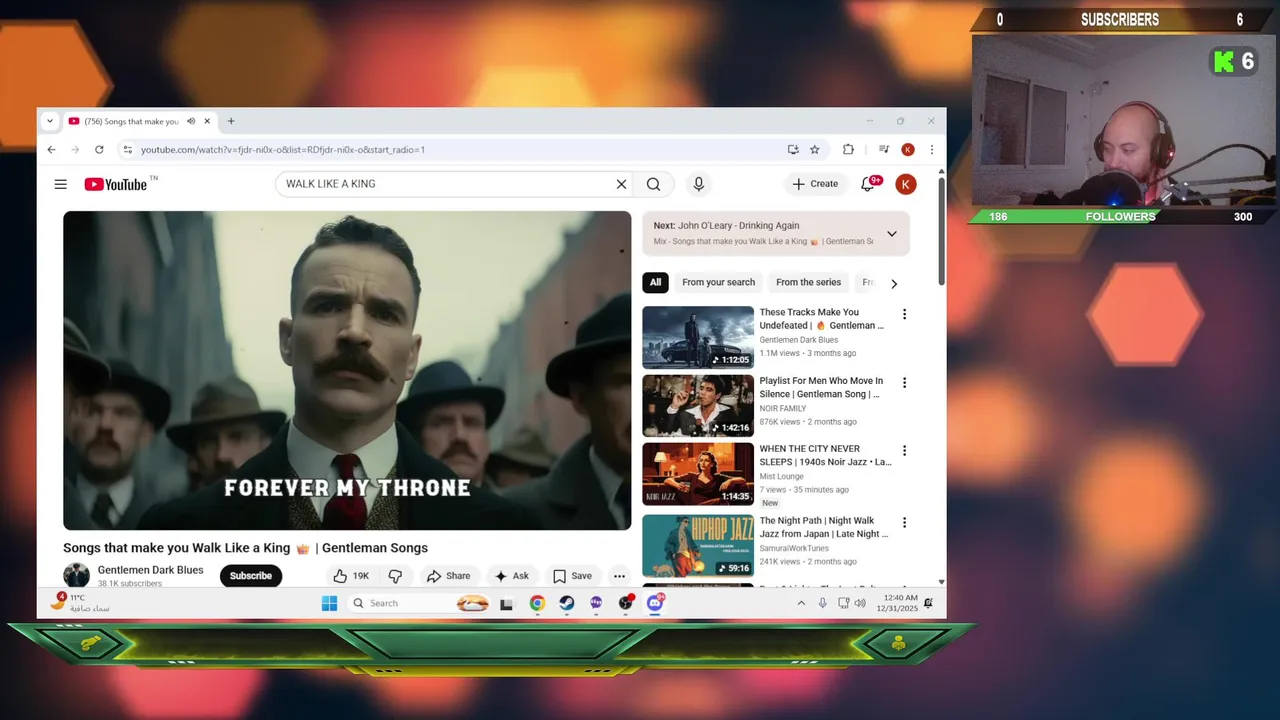Save the video to a playlist
Screen dimensions: 1280x720
573,576
